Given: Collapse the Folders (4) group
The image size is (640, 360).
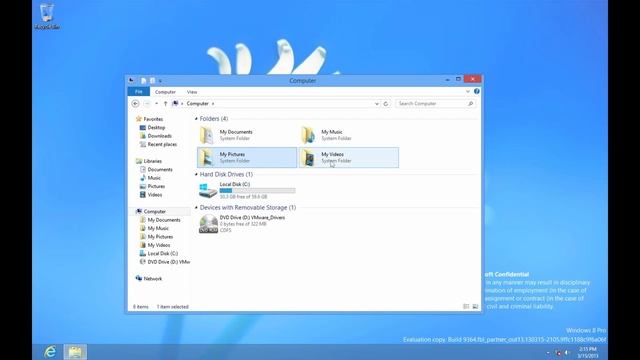Looking at the screenshot, I should [196, 119].
